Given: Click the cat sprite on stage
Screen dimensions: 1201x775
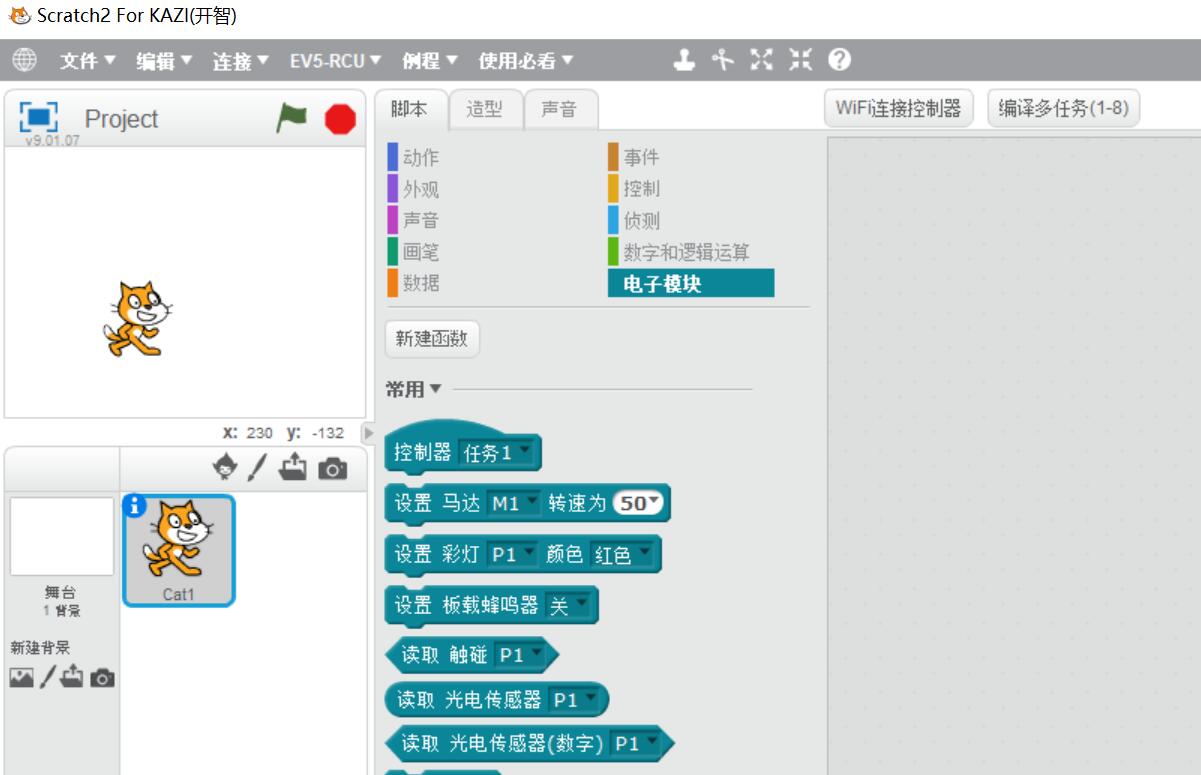Looking at the screenshot, I should tap(137, 318).
